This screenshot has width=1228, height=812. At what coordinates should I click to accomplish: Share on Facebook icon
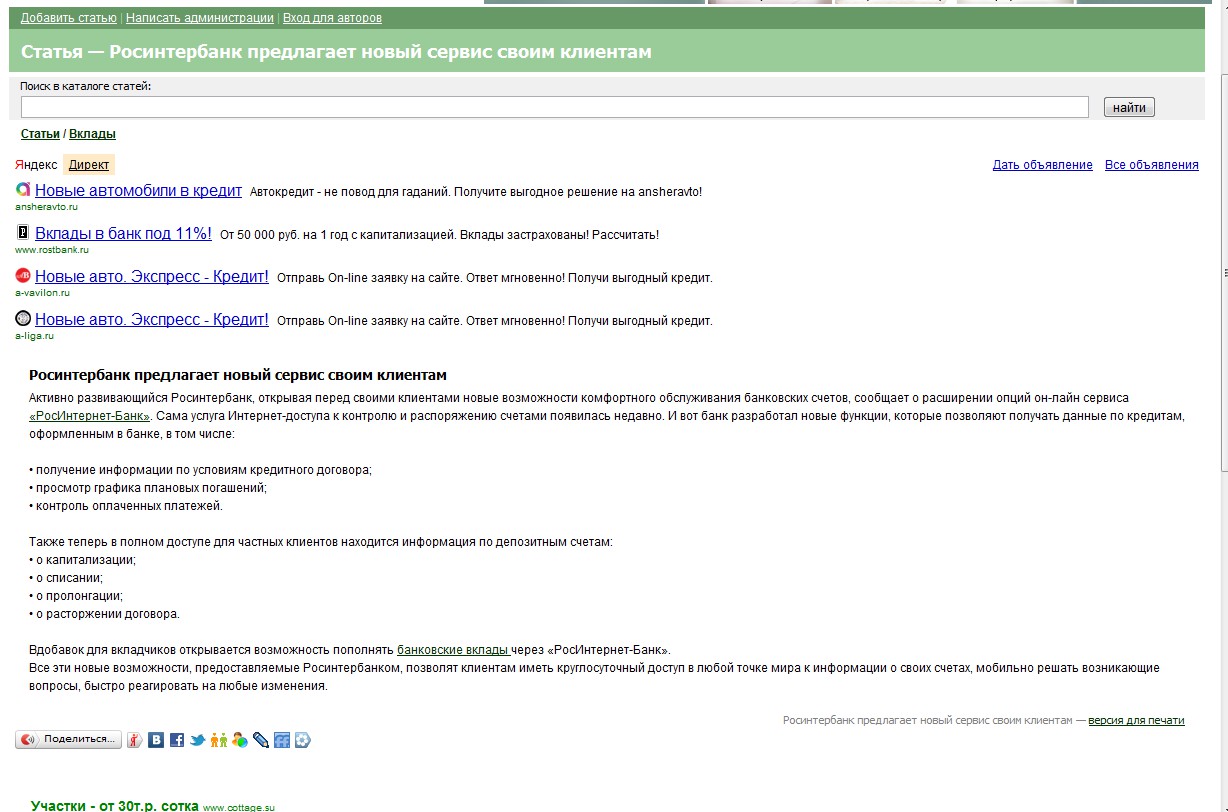tap(177, 740)
